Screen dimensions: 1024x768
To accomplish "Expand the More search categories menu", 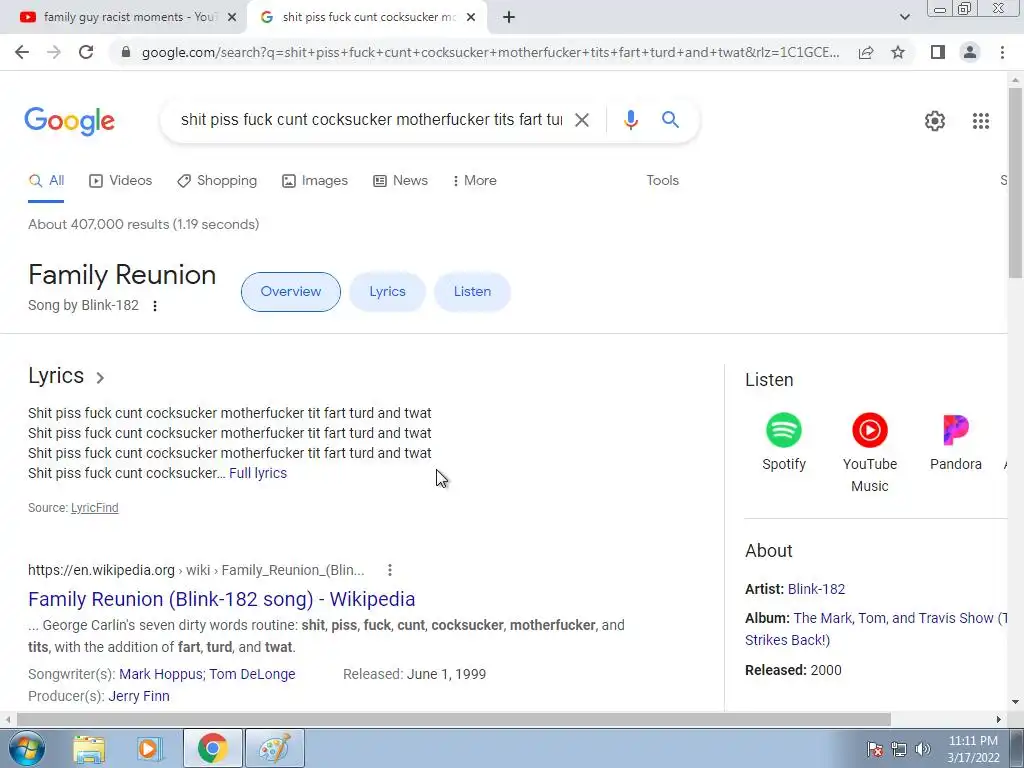I will coord(474,181).
